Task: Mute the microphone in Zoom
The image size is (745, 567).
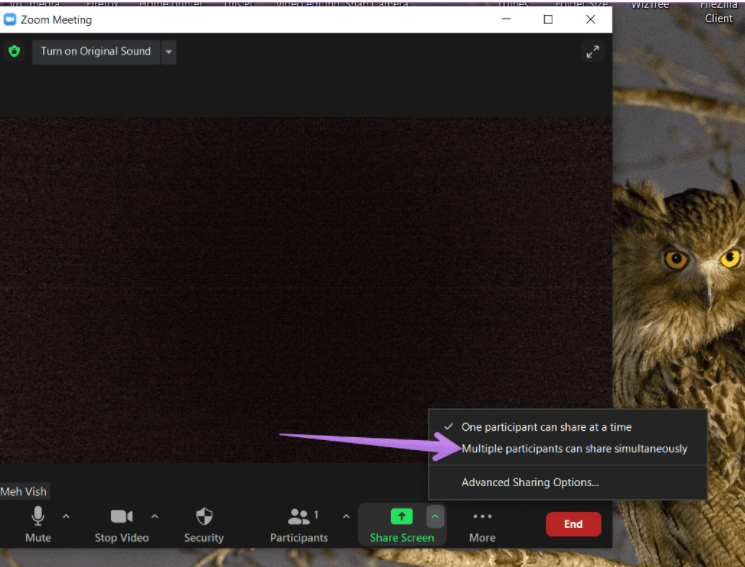Action: [x=38, y=524]
